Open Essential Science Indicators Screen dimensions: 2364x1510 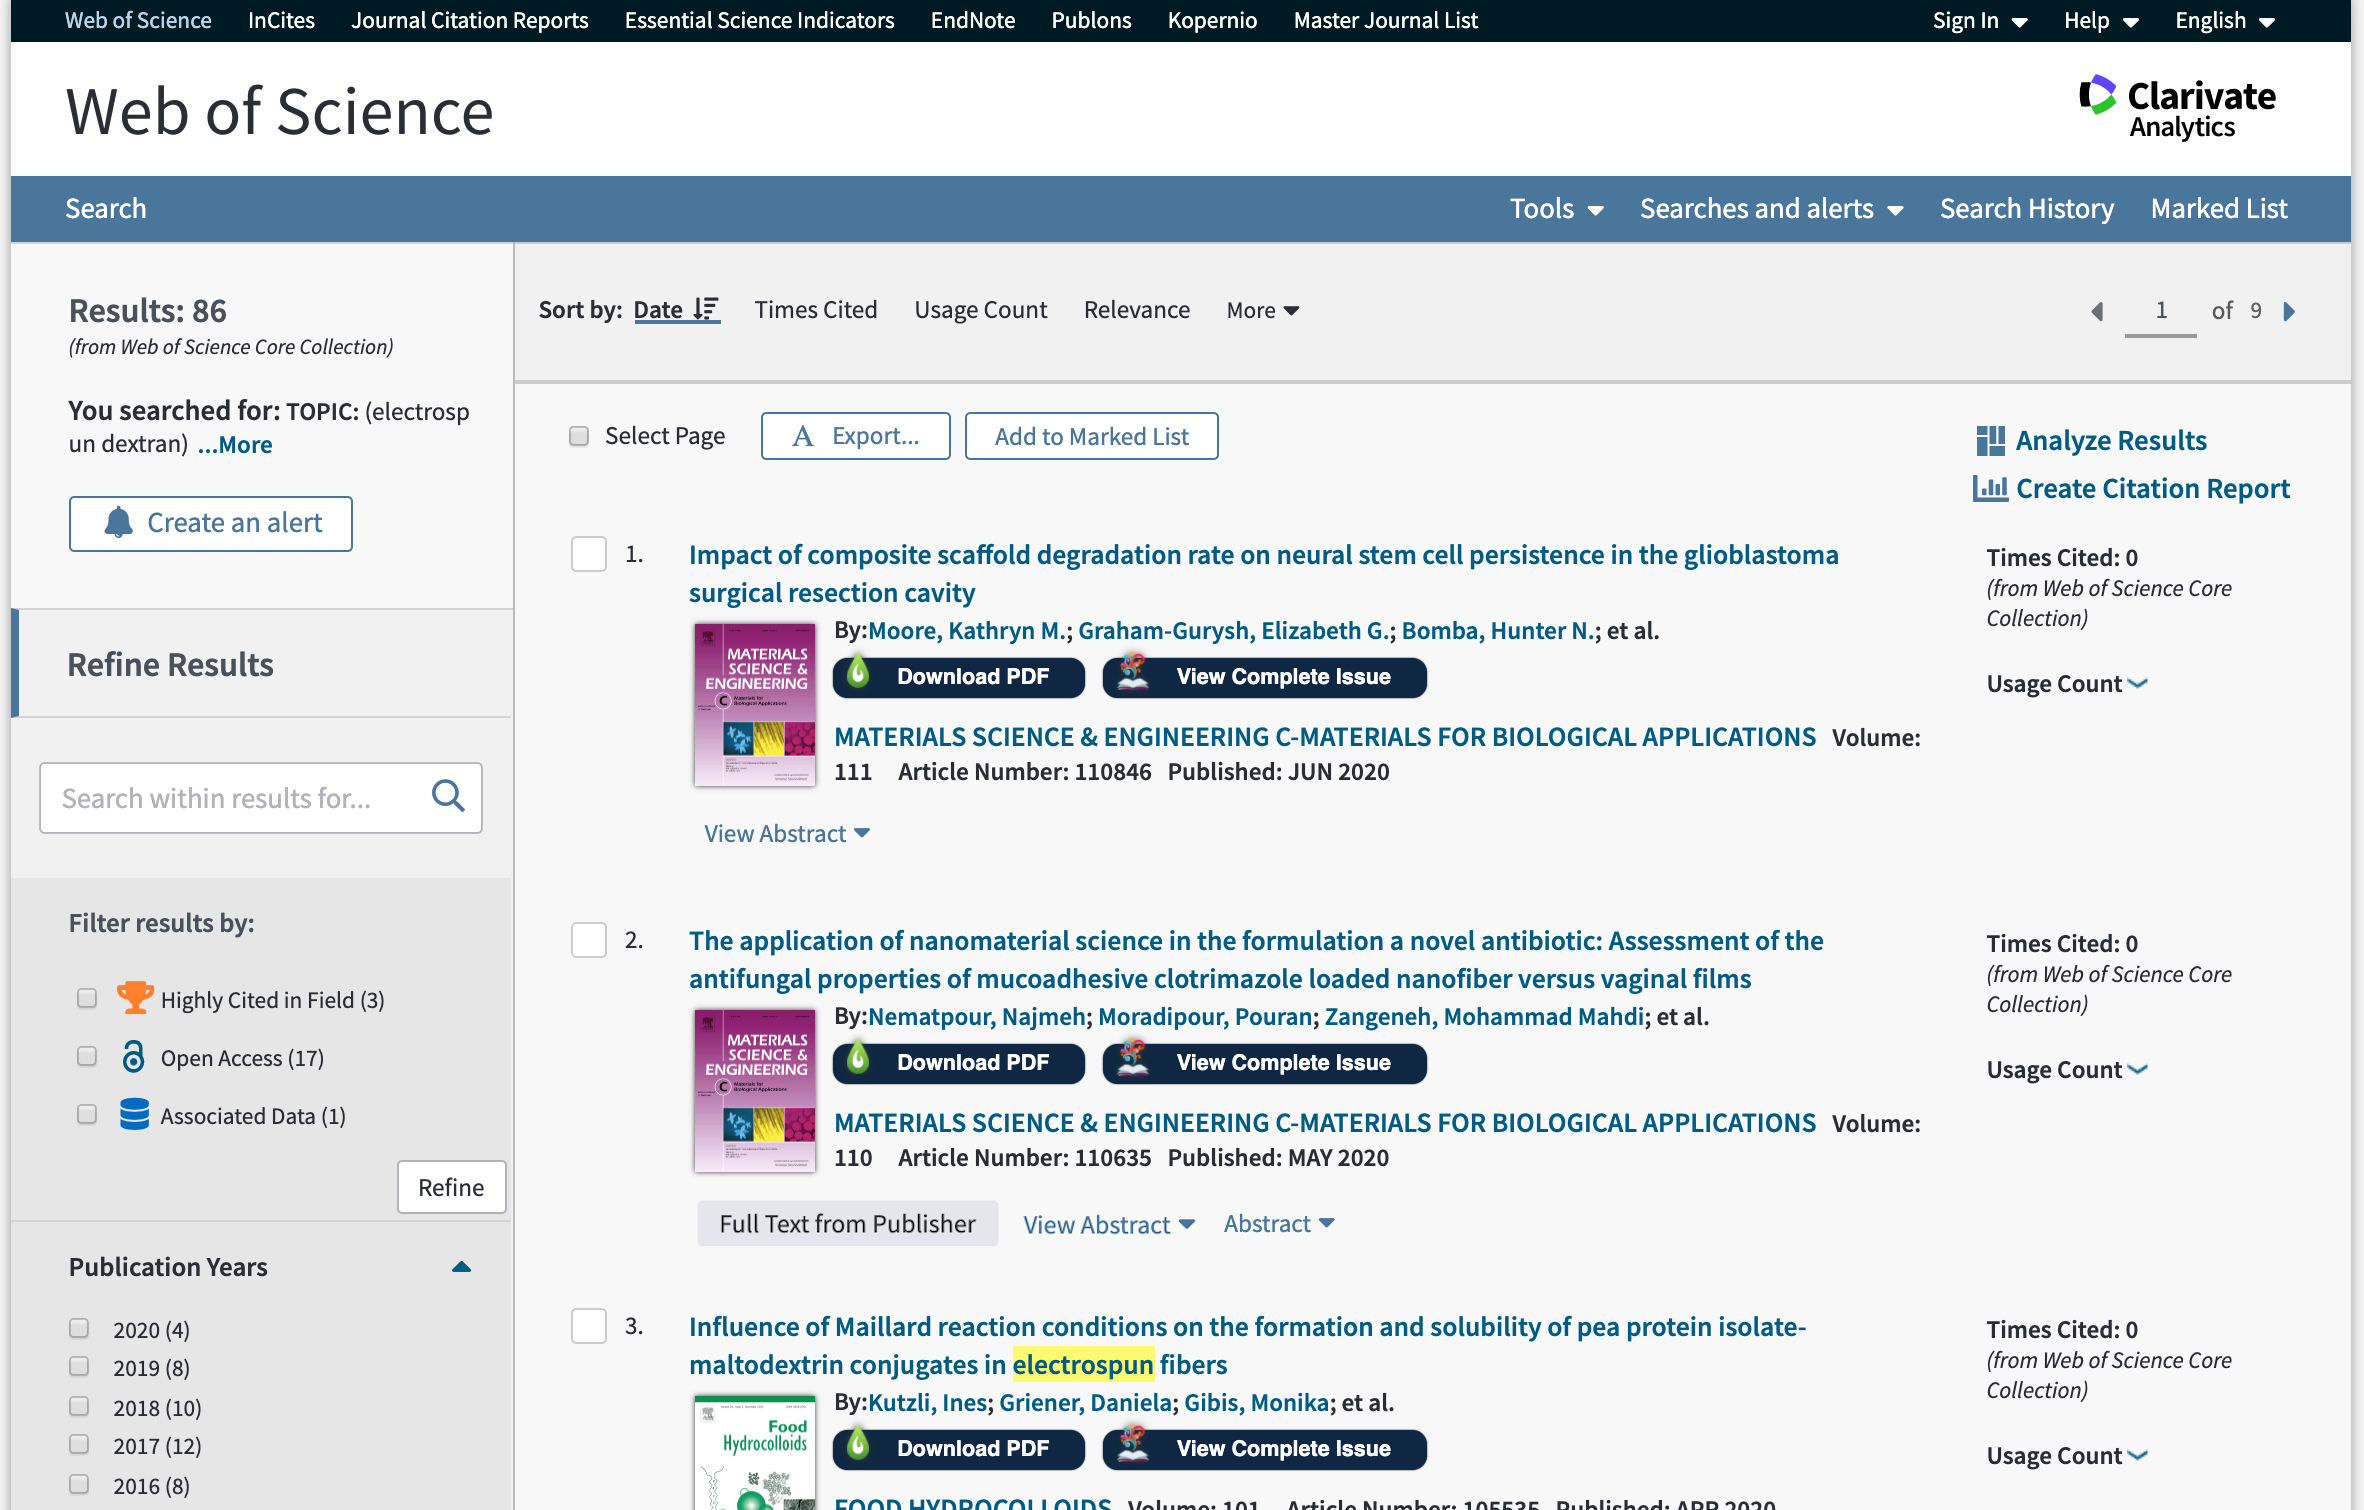point(759,20)
